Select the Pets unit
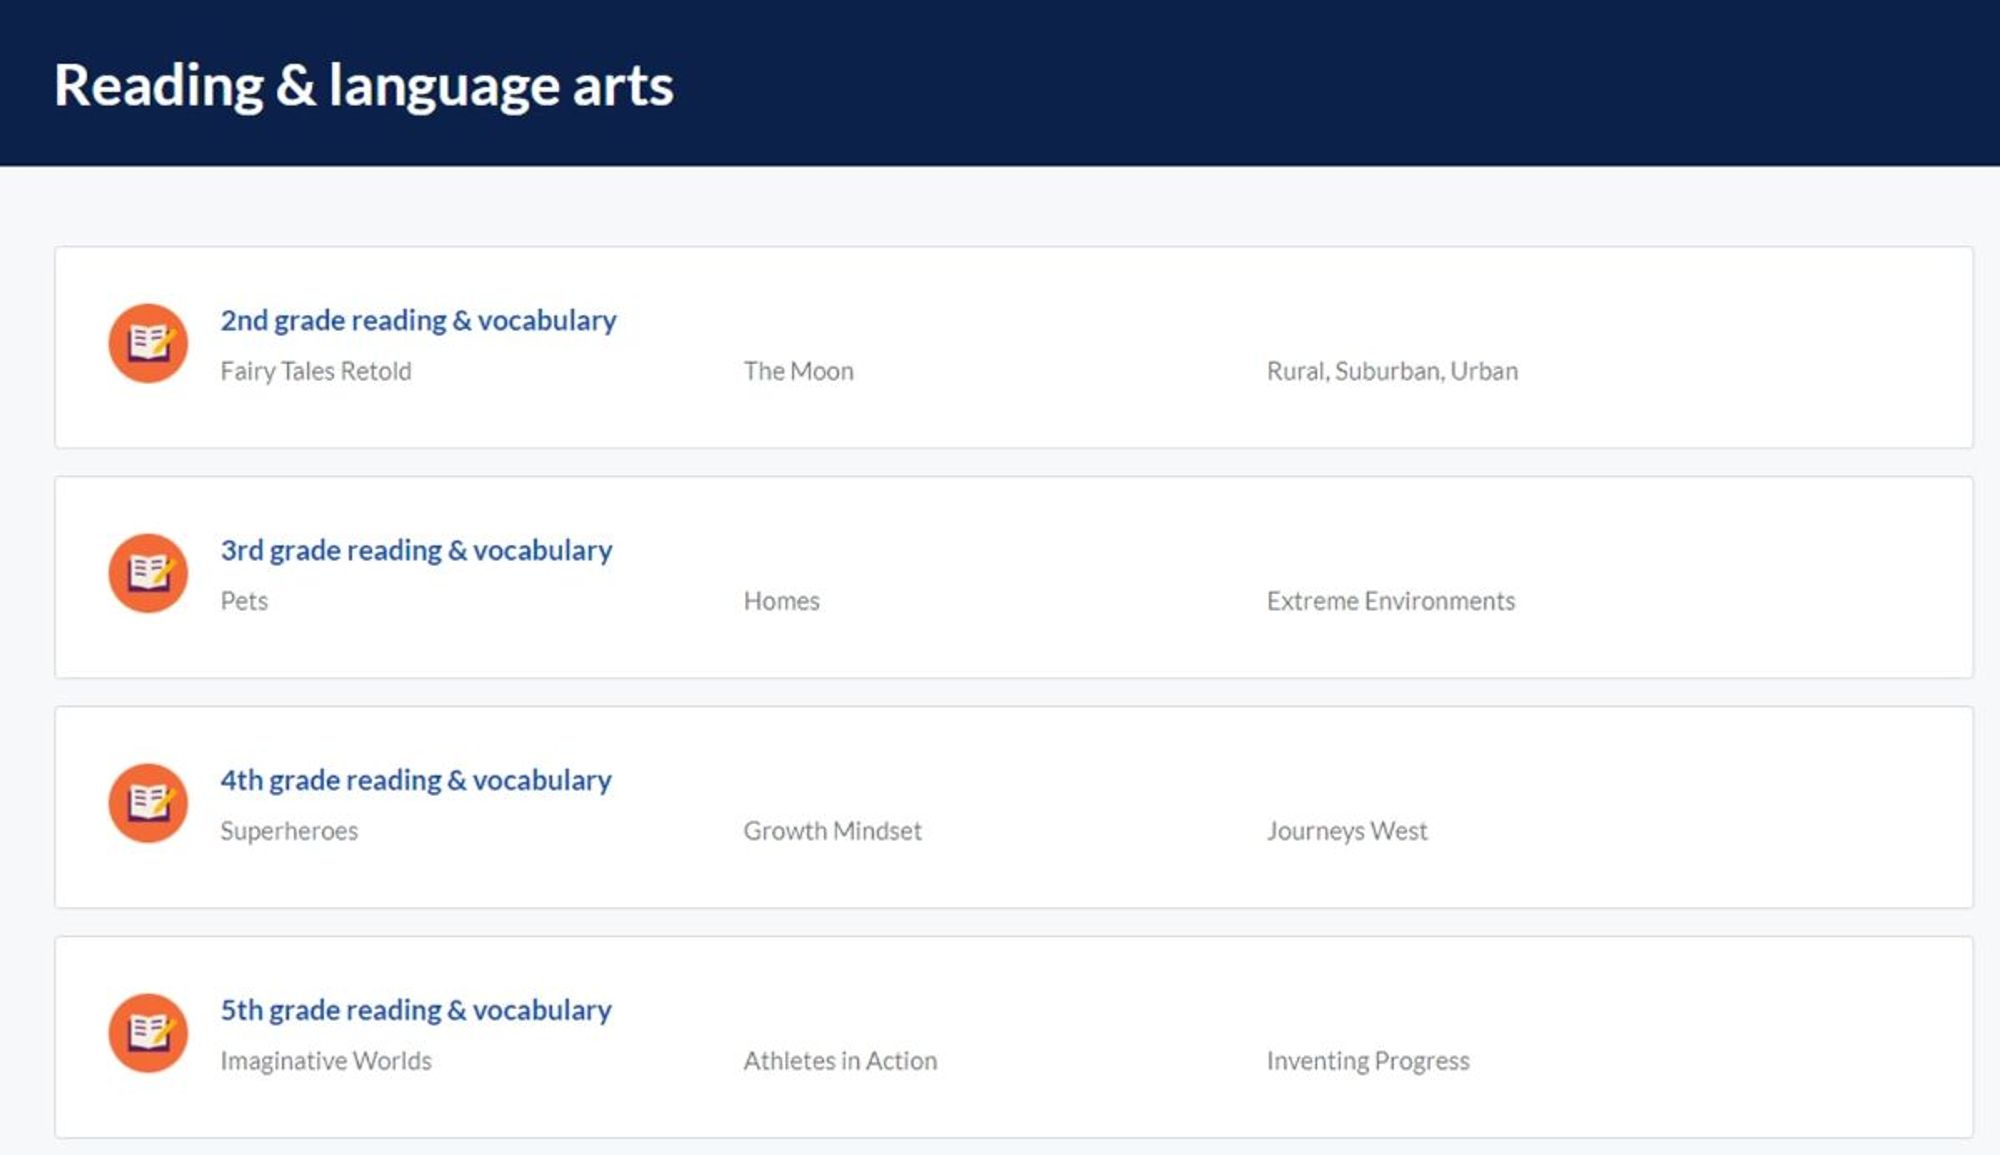The width and height of the screenshot is (2000, 1155). (244, 601)
